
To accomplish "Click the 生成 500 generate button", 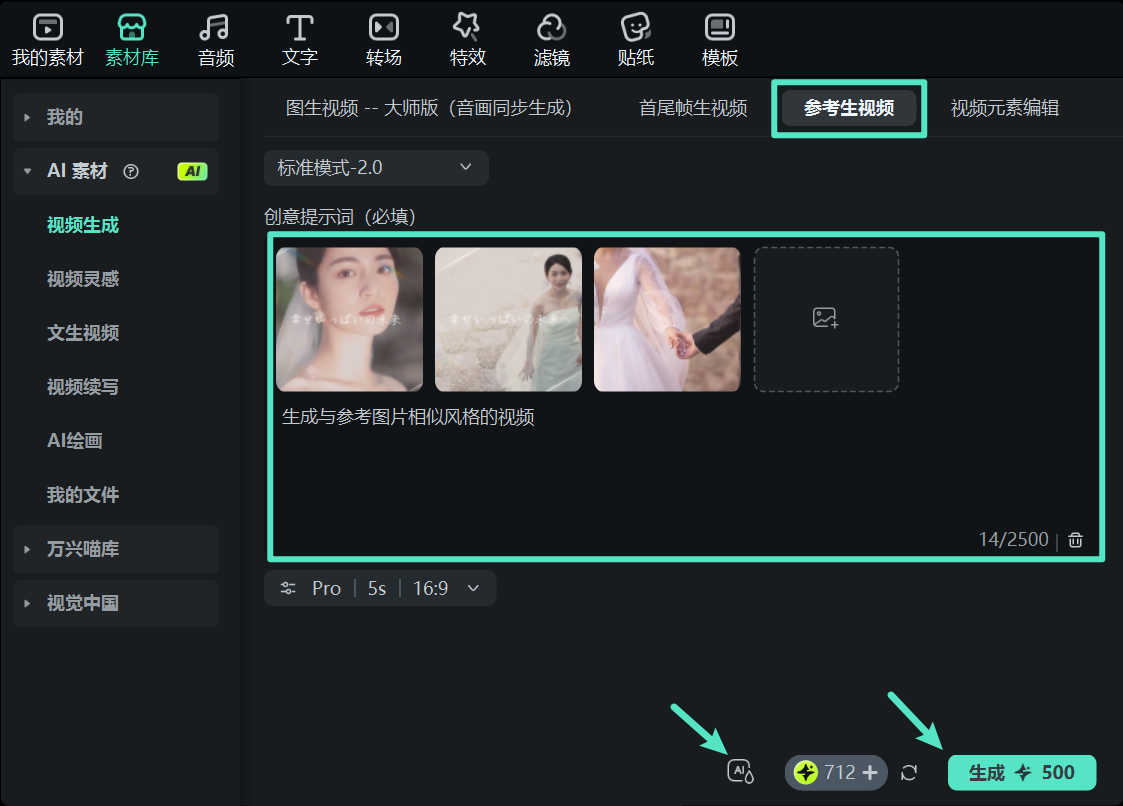I will tap(1021, 772).
